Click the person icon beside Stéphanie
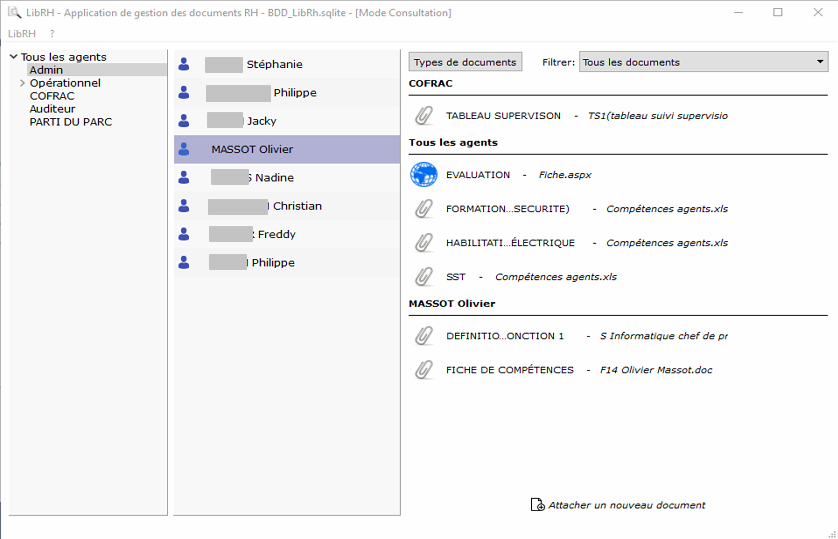 pyautogui.click(x=184, y=65)
